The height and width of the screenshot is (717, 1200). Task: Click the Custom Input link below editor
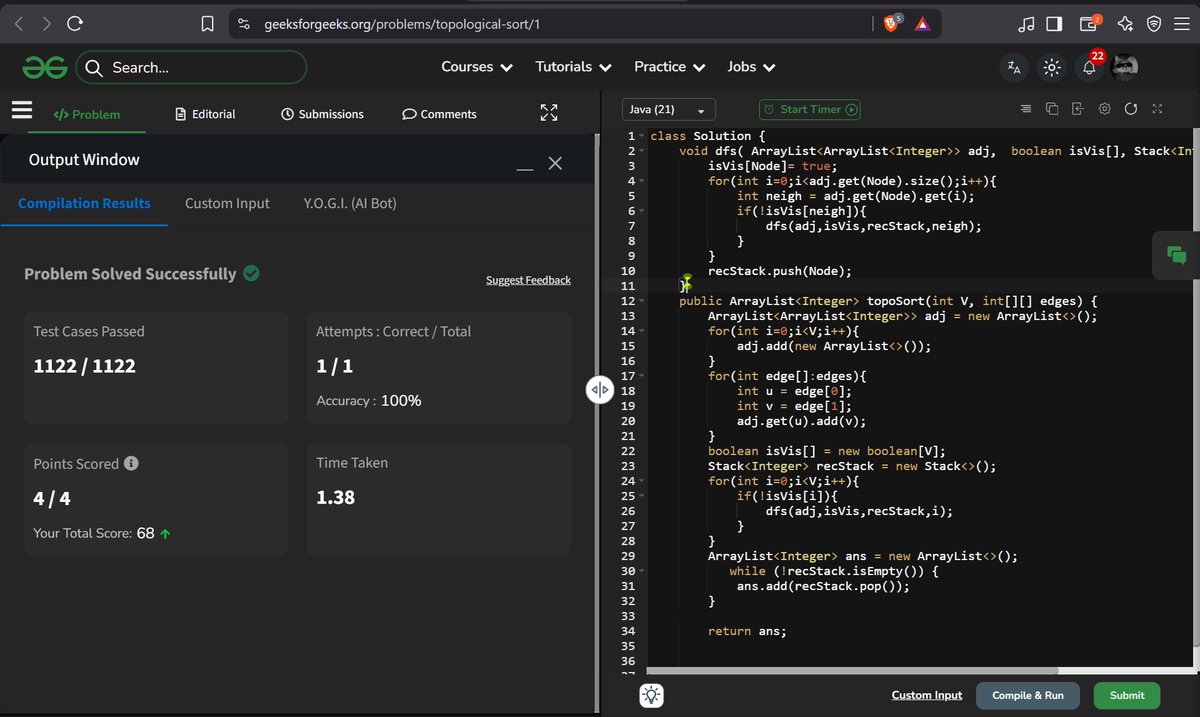(927, 695)
